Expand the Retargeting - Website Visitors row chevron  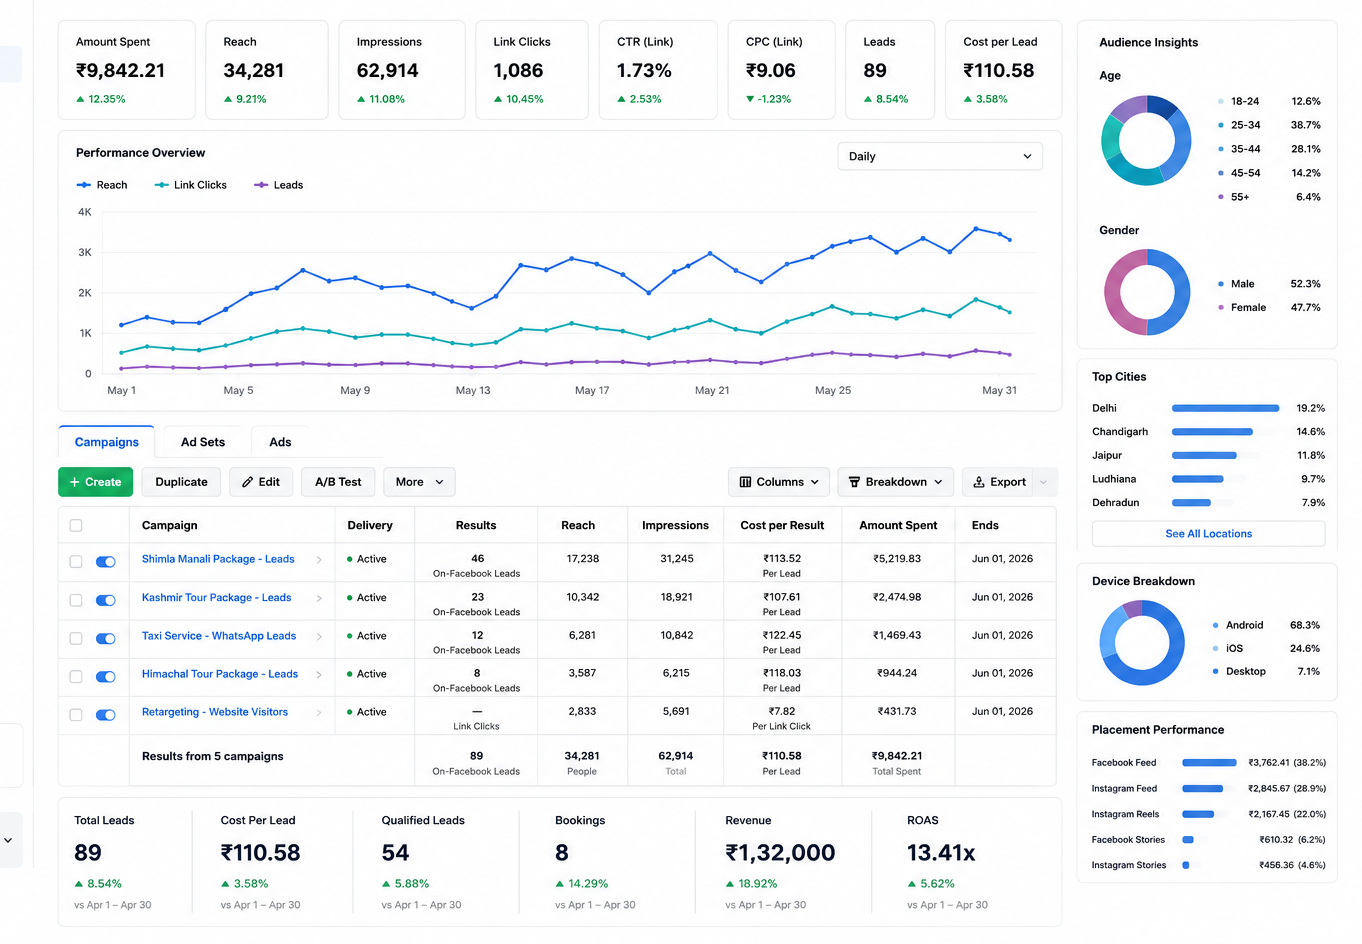click(x=319, y=713)
